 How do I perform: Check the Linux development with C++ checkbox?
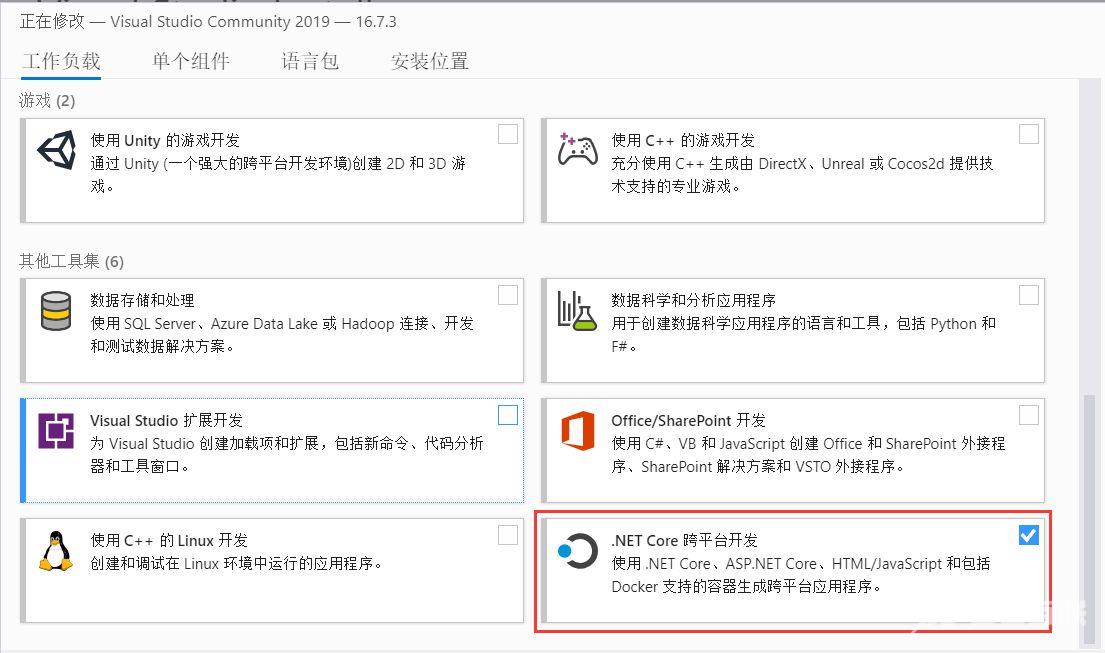(507, 535)
